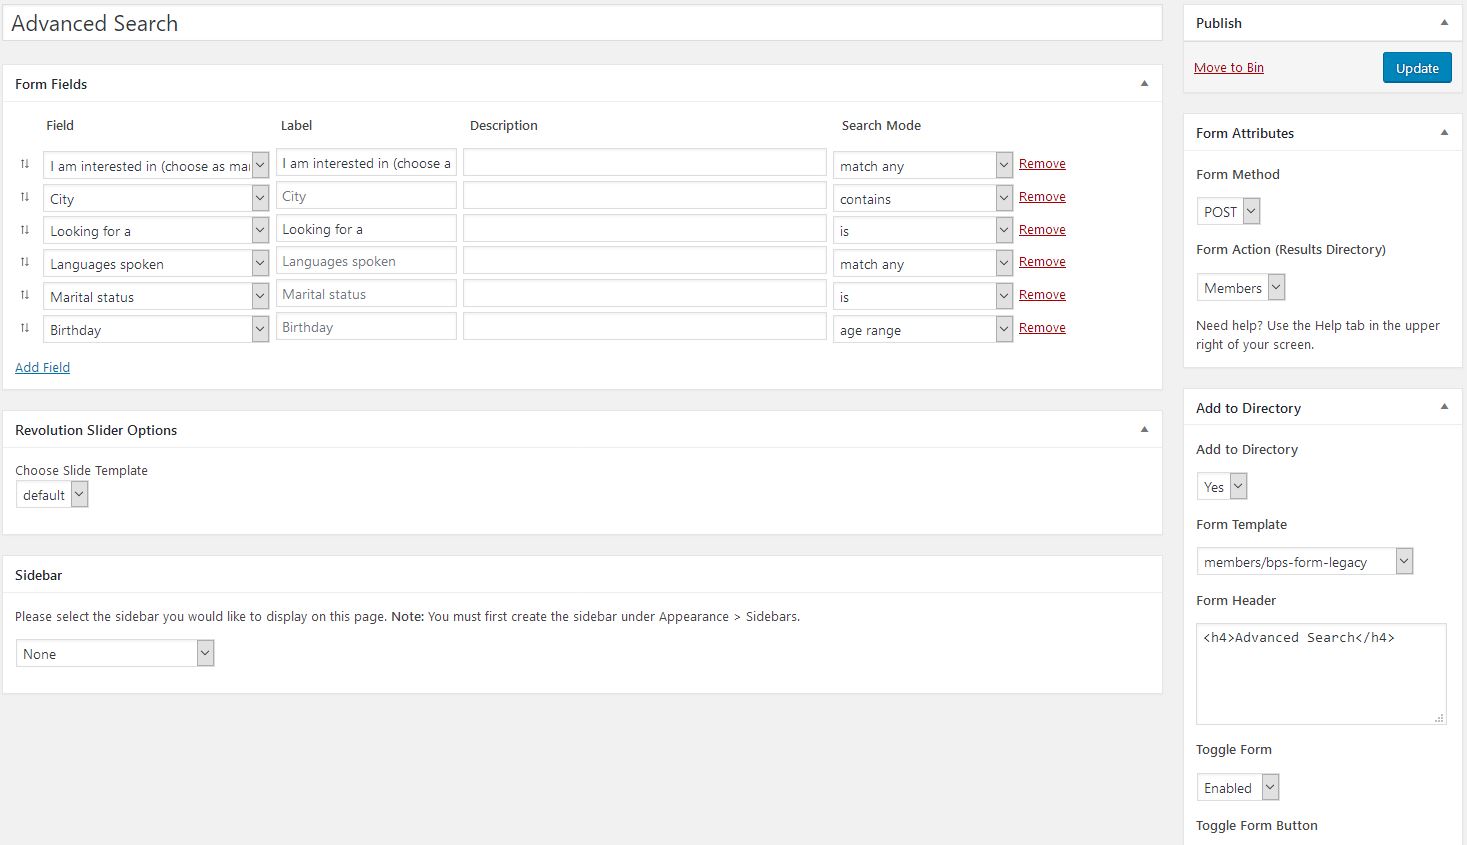Collapse the Form Attributes panel arrow
The image size is (1467, 845).
pyautogui.click(x=1444, y=133)
